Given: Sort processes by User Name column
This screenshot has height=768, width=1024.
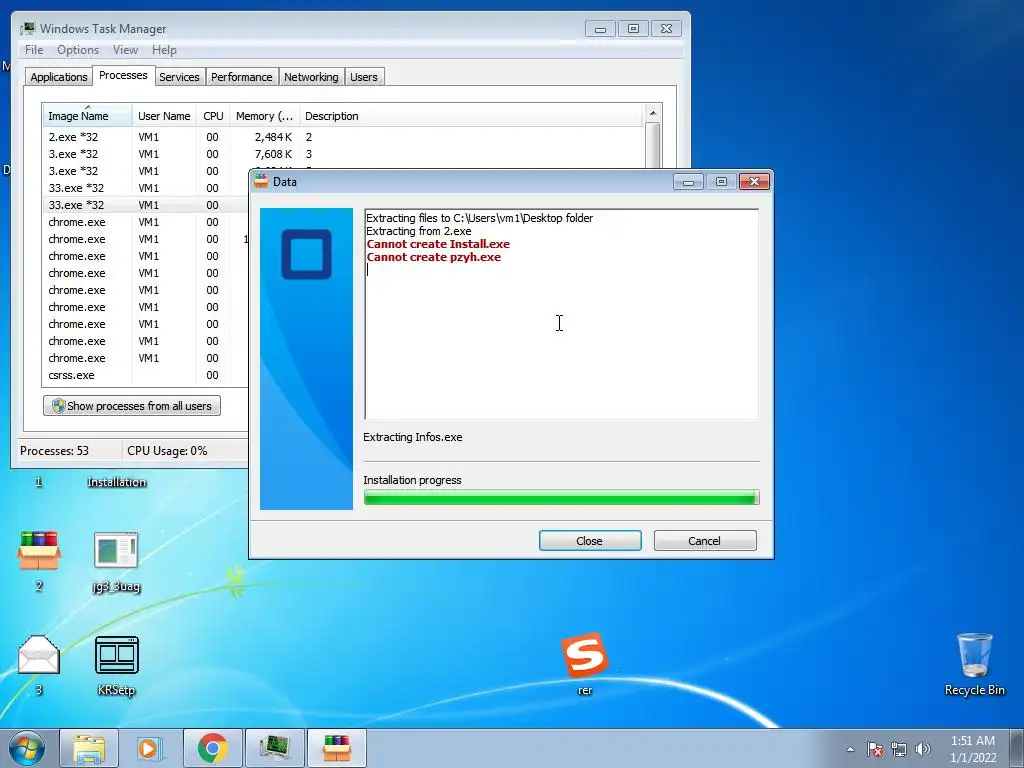Looking at the screenshot, I should tap(164, 116).
